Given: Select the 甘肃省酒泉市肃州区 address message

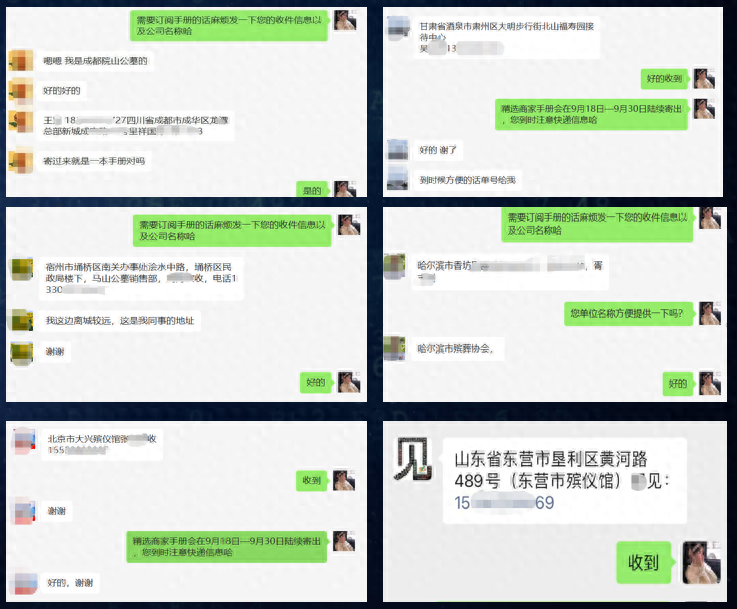Looking at the screenshot, I should (507, 37).
